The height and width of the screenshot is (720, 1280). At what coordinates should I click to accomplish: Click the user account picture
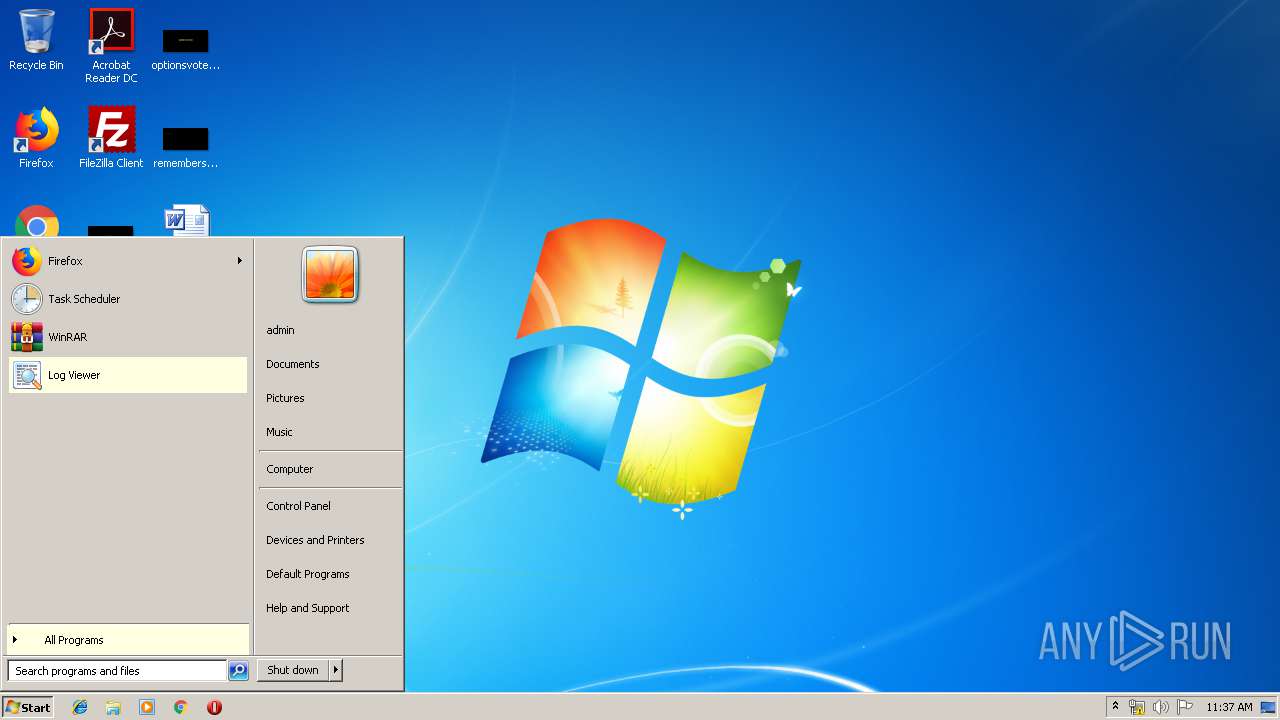click(330, 275)
